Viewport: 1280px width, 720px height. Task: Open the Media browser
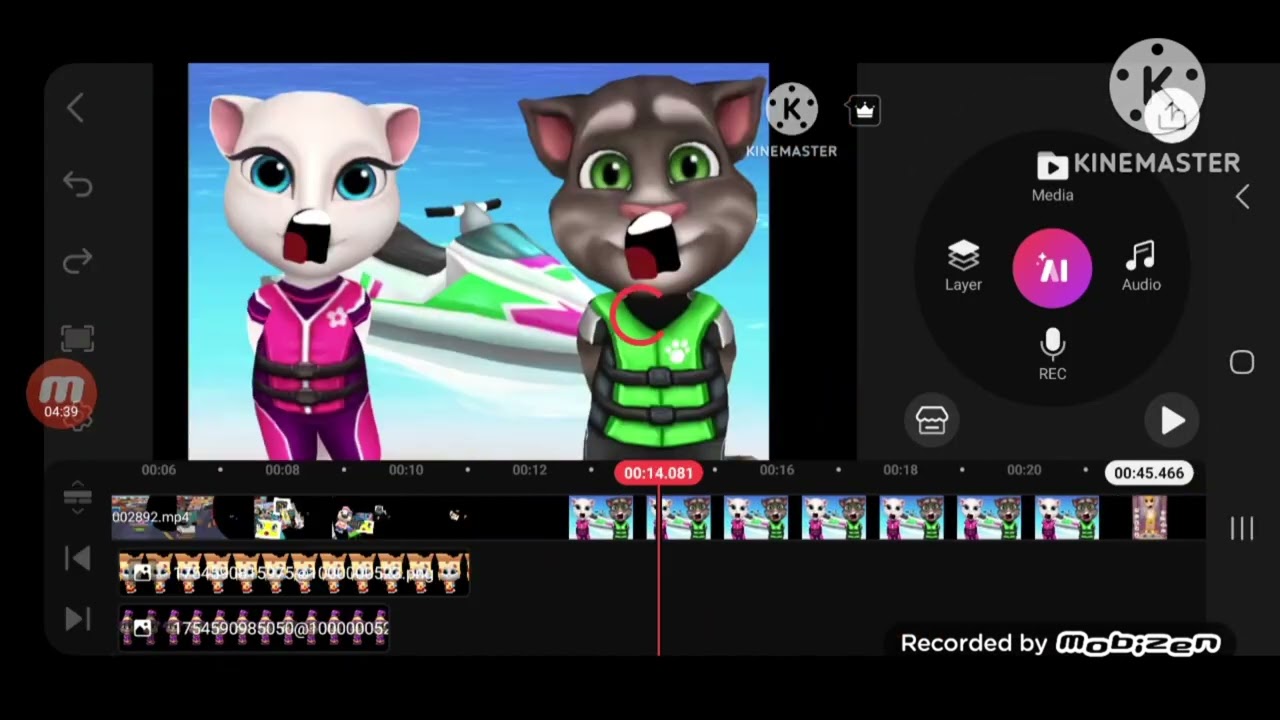(x=1052, y=177)
